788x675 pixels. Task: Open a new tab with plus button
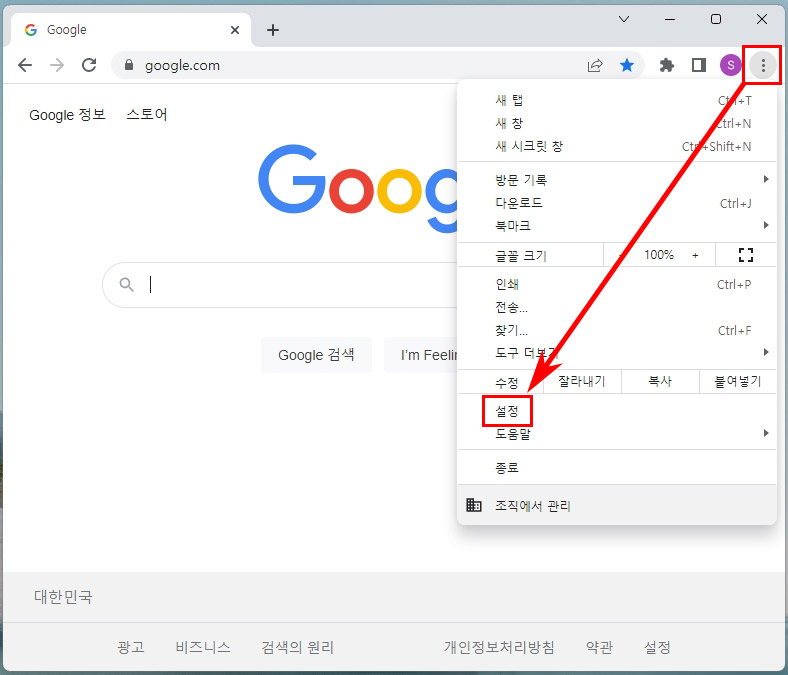click(273, 30)
